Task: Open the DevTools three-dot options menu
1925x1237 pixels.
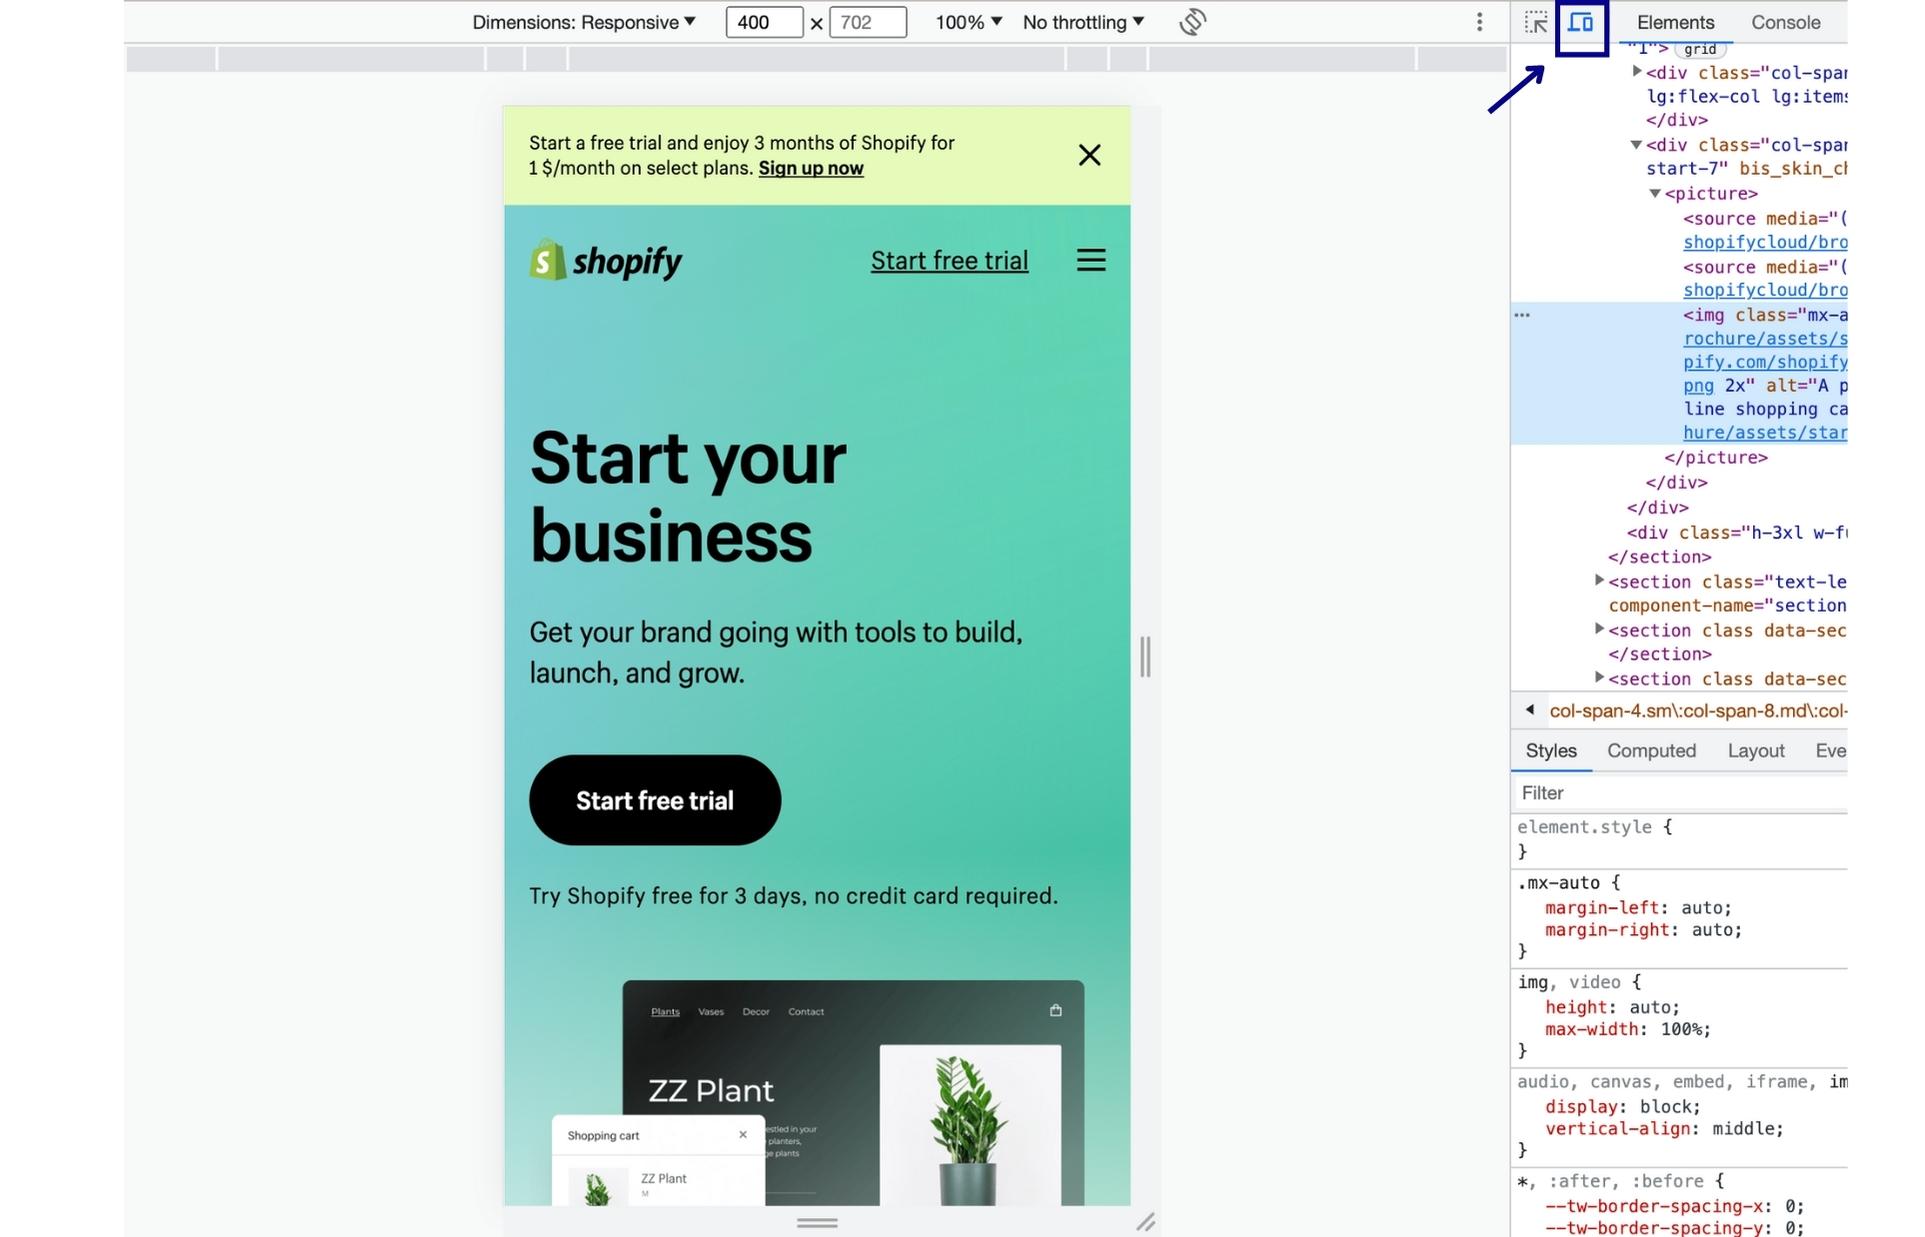Action: click(x=1480, y=22)
